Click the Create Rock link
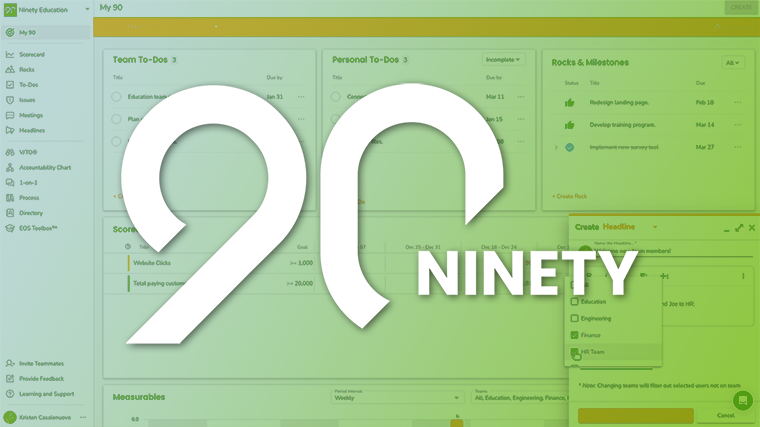This screenshot has width=760, height=427. click(x=569, y=196)
